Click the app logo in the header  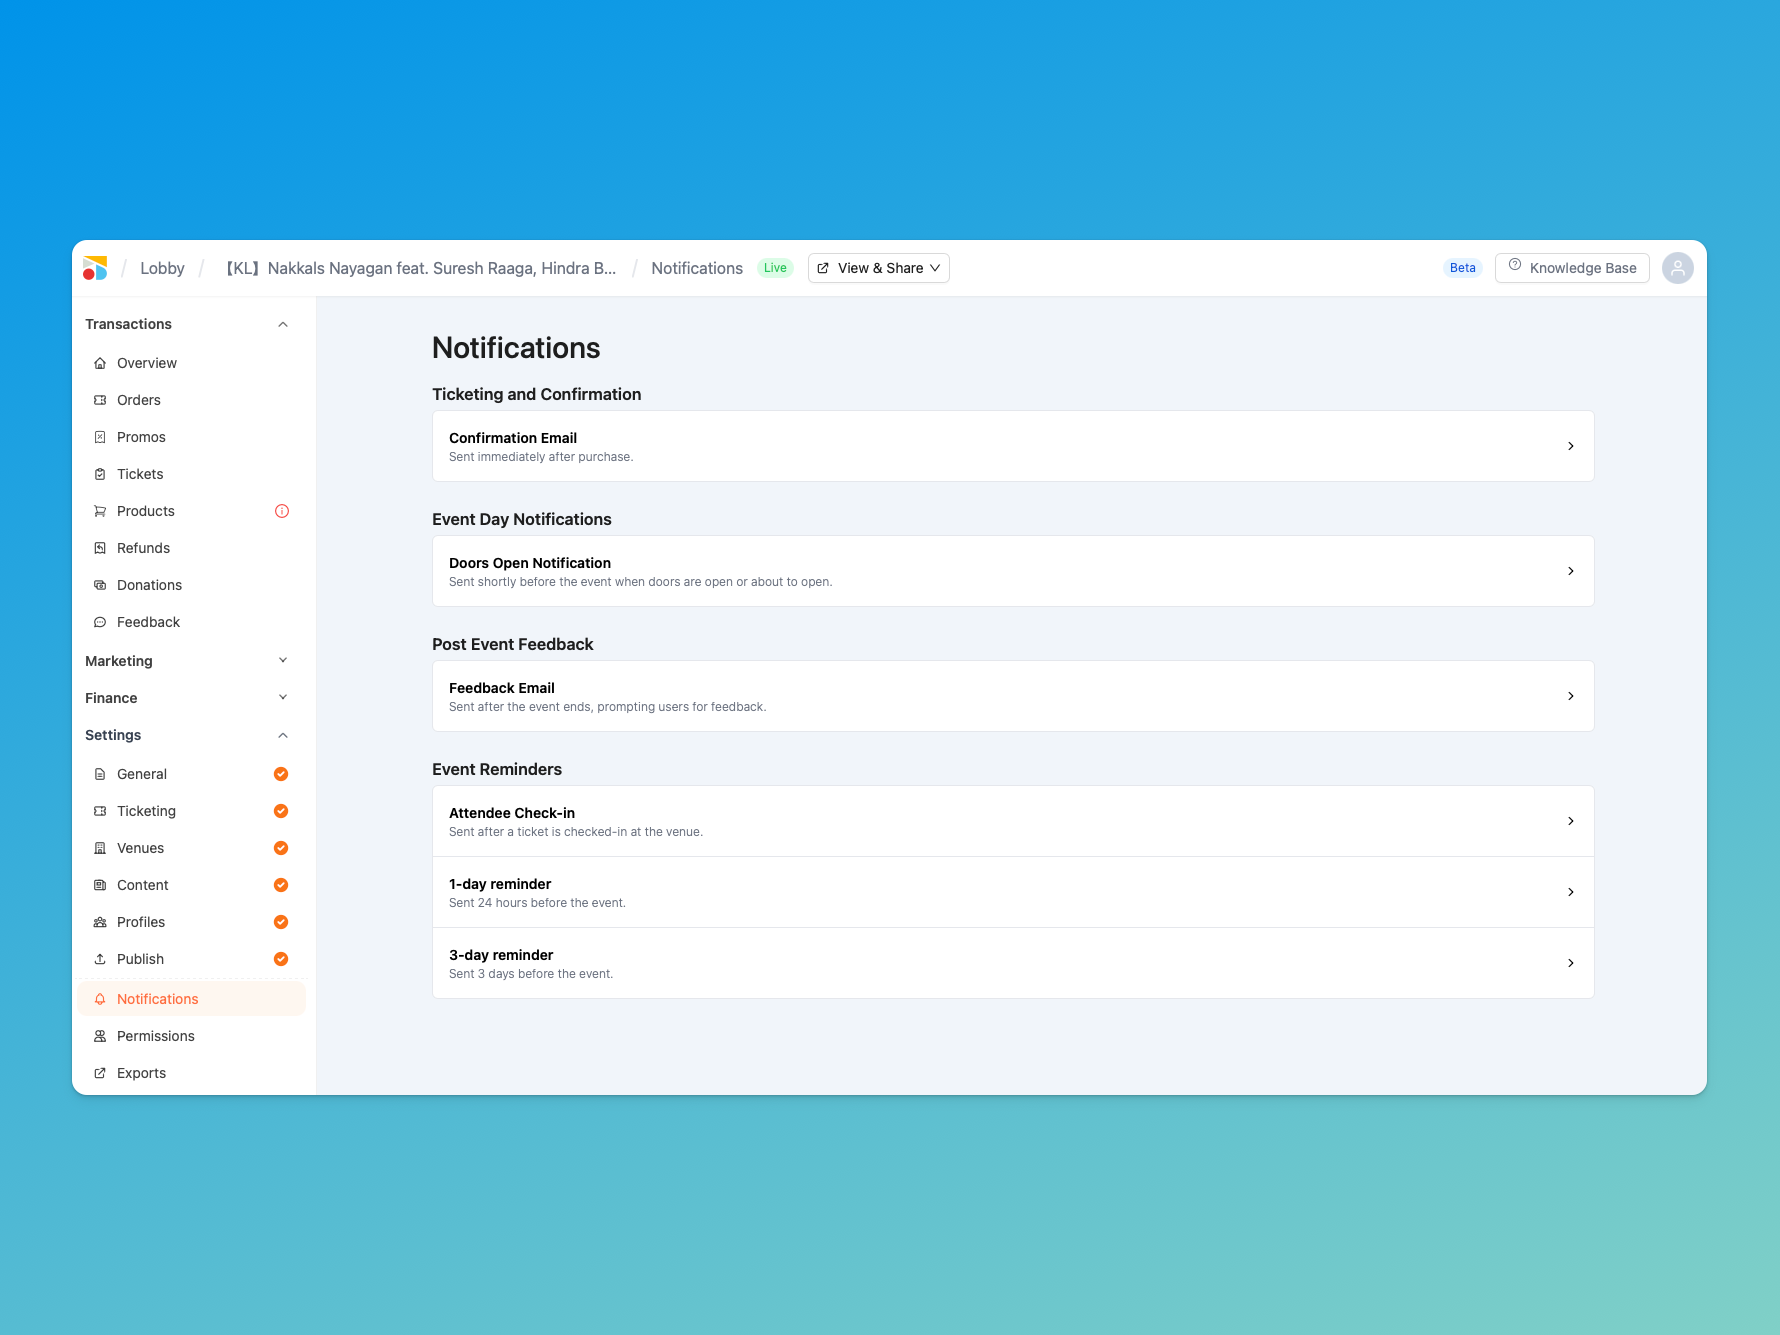[95, 268]
